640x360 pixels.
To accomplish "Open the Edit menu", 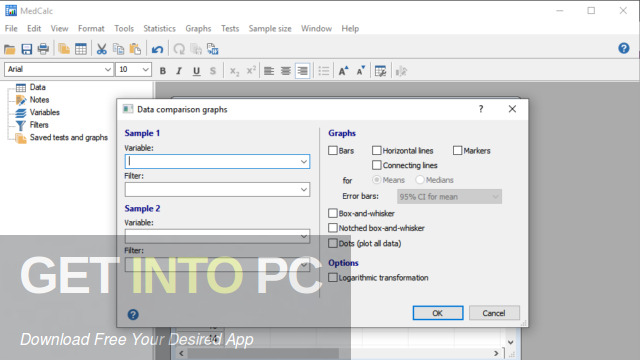I will (x=34, y=29).
